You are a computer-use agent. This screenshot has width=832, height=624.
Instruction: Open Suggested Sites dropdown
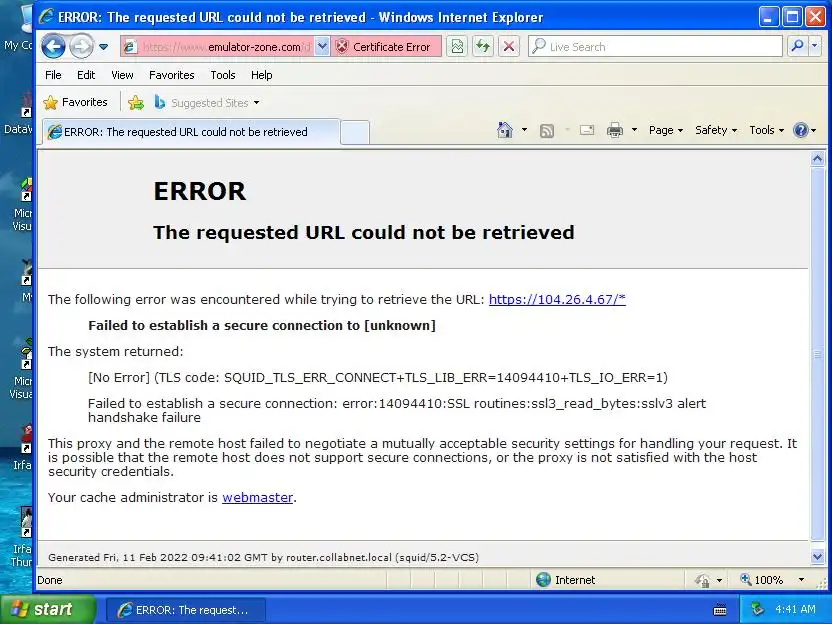coord(207,102)
